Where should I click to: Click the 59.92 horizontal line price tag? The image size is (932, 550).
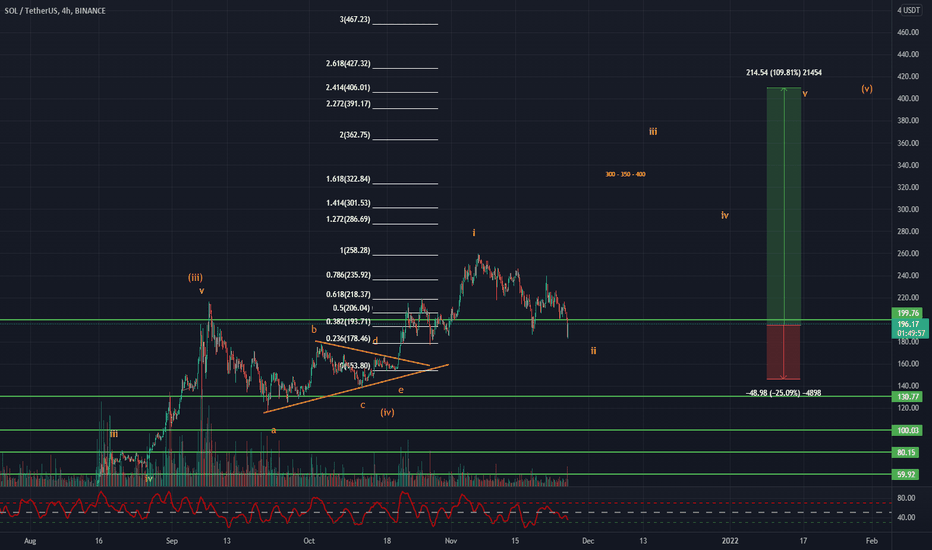click(906, 474)
